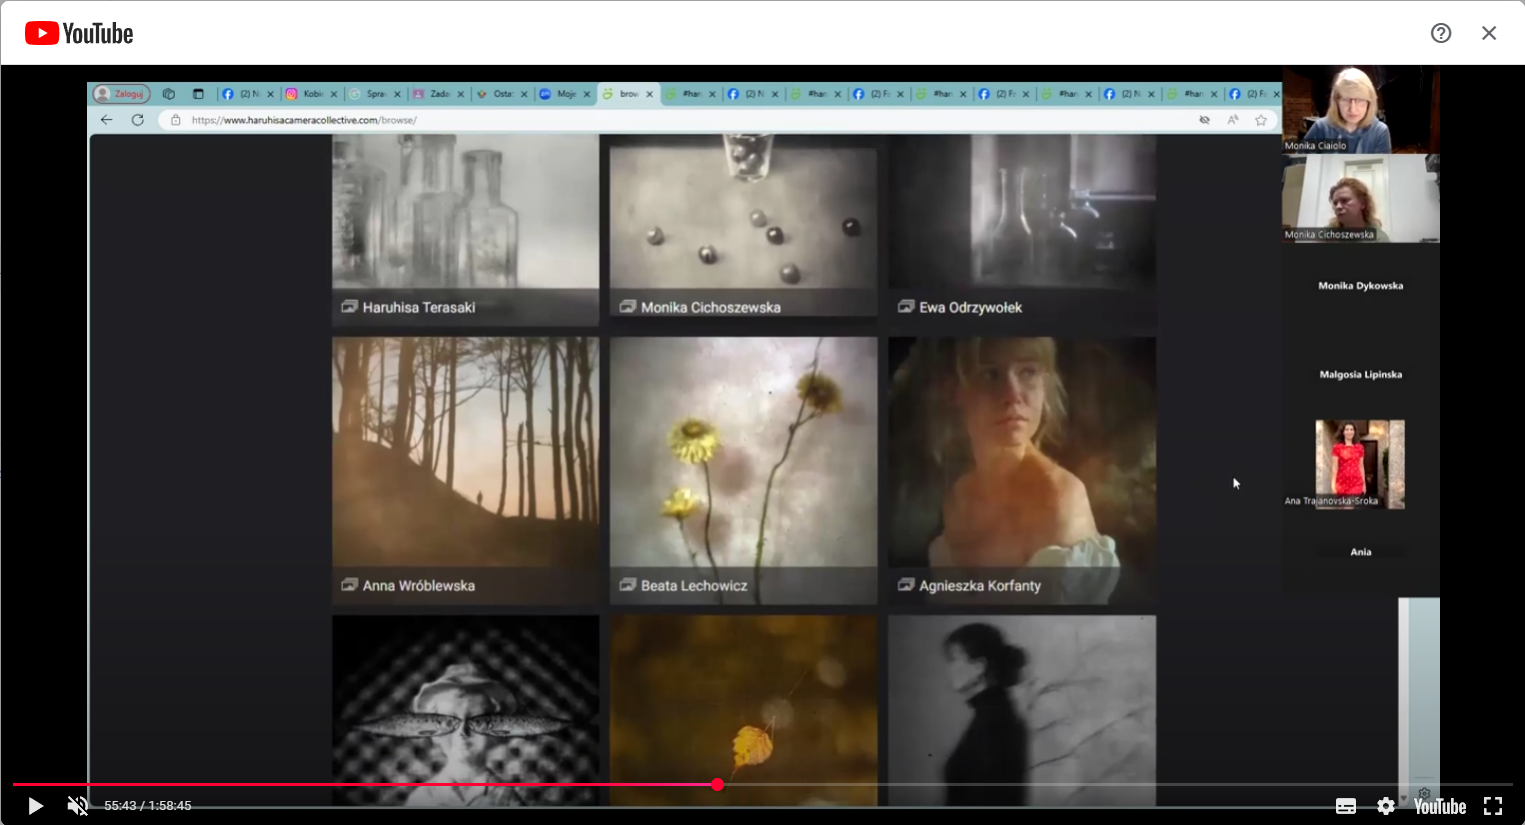
Task: Close the 'brow' browser tab
Action: pos(649,94)
